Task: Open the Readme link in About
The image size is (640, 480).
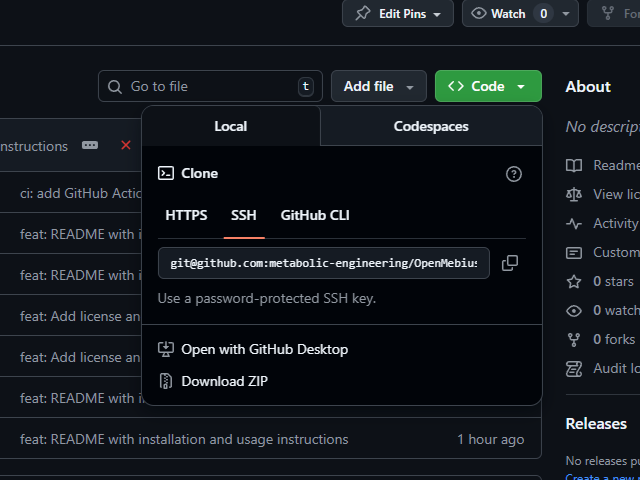Action: 616,165
